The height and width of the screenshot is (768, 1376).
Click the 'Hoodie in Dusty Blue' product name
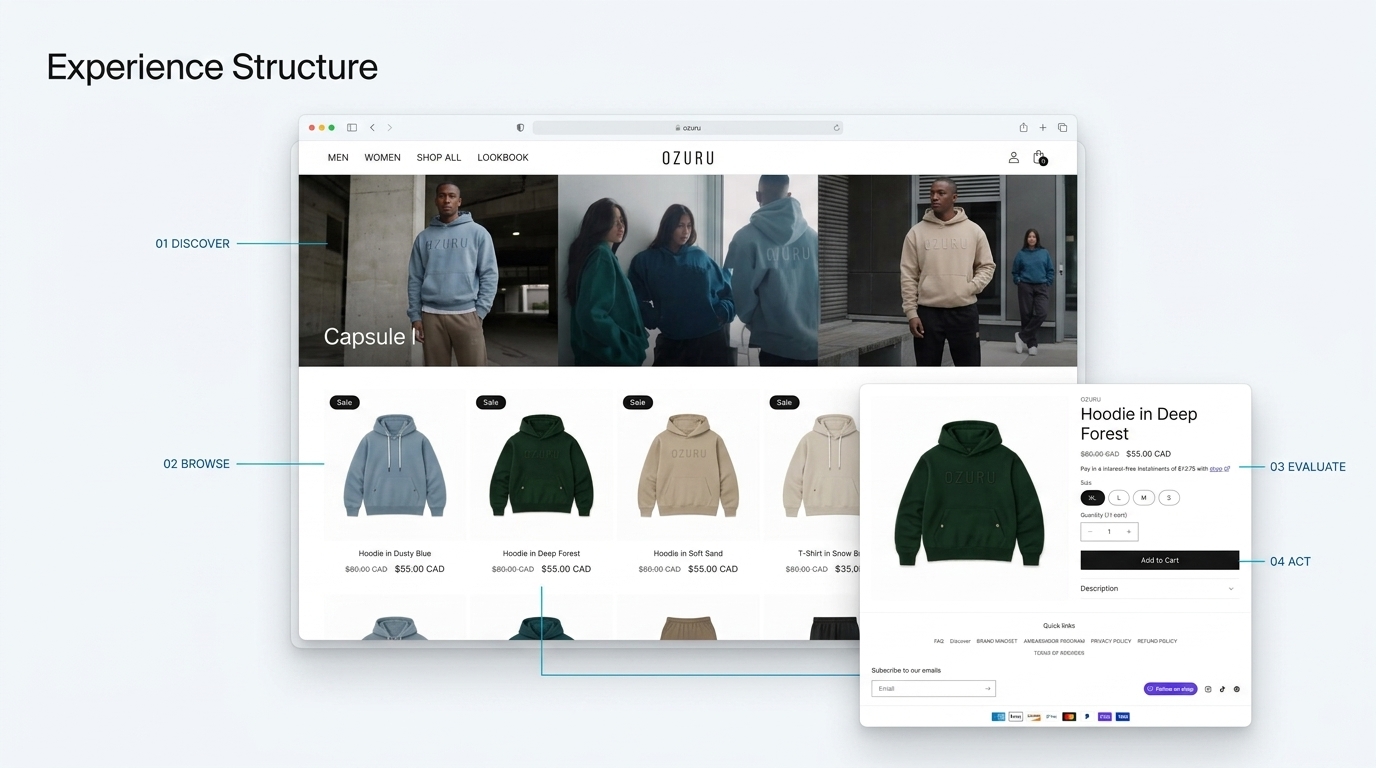(x=395, y=553)
